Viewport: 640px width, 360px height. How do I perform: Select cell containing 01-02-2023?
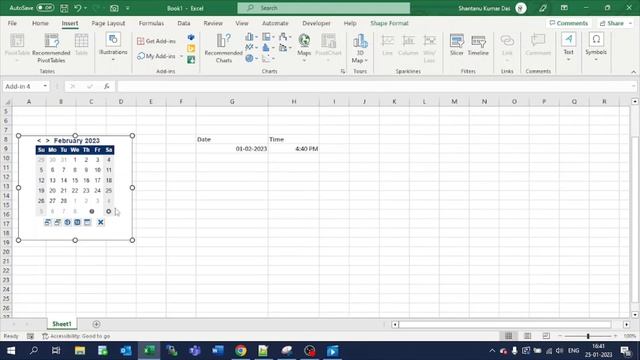(232, 149)
